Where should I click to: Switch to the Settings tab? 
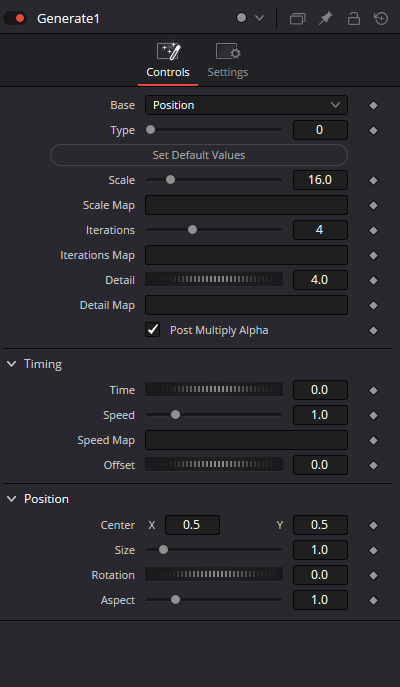[228, 61]
